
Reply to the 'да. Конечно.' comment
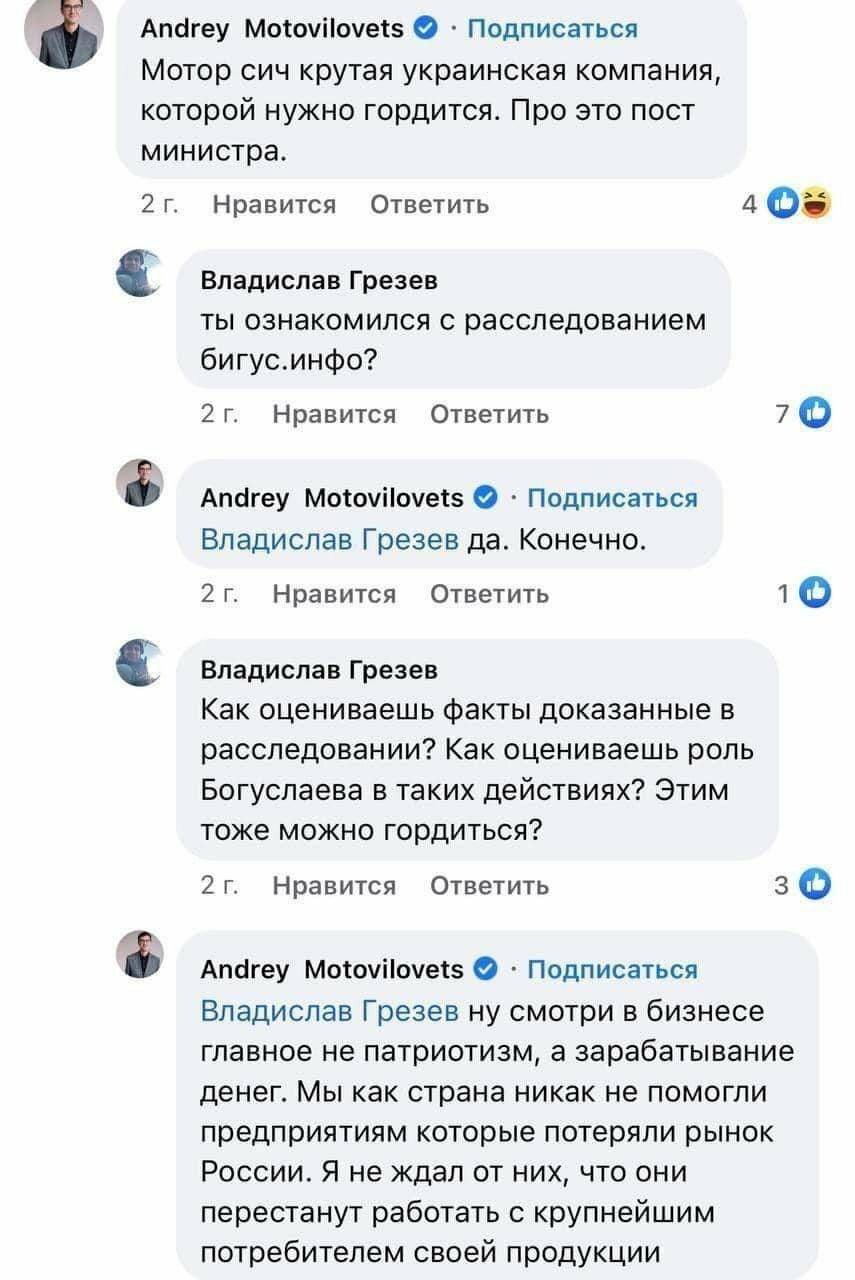[x=489, y=594]
